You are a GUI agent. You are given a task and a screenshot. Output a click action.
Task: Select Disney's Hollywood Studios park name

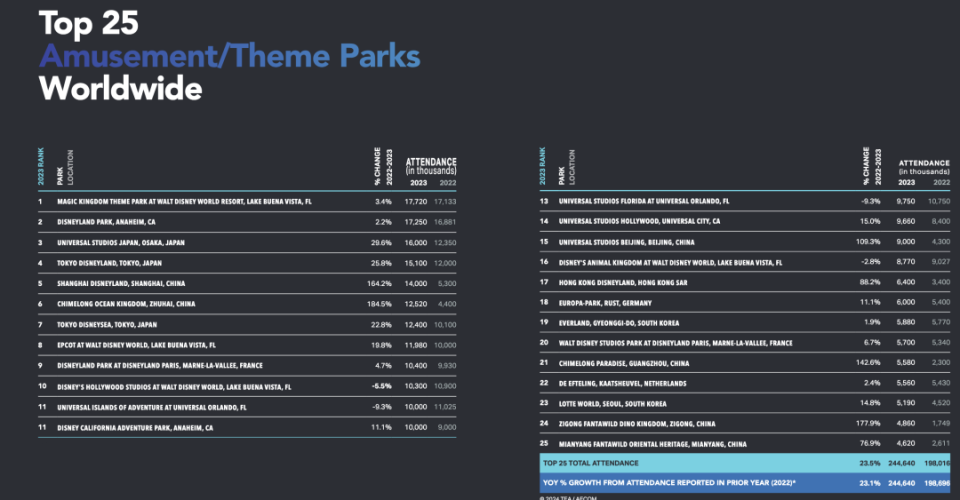174,387
